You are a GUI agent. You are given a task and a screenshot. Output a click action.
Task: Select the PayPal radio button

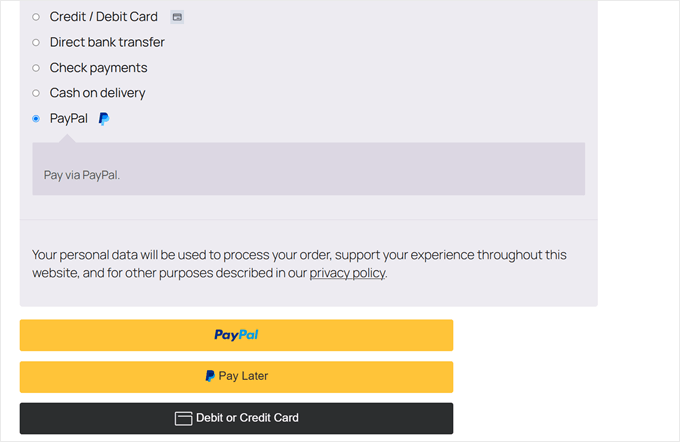click(x=37, y=118)
